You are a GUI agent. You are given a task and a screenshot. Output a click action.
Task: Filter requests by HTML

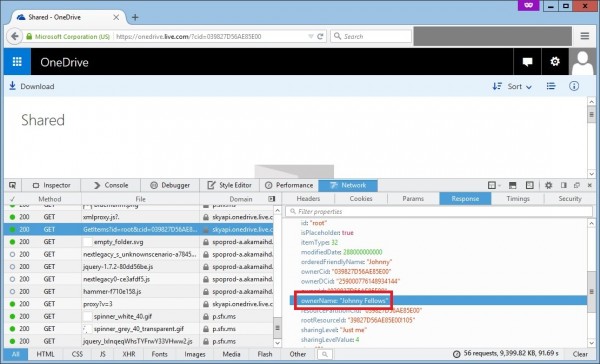(x=45, y=354)
